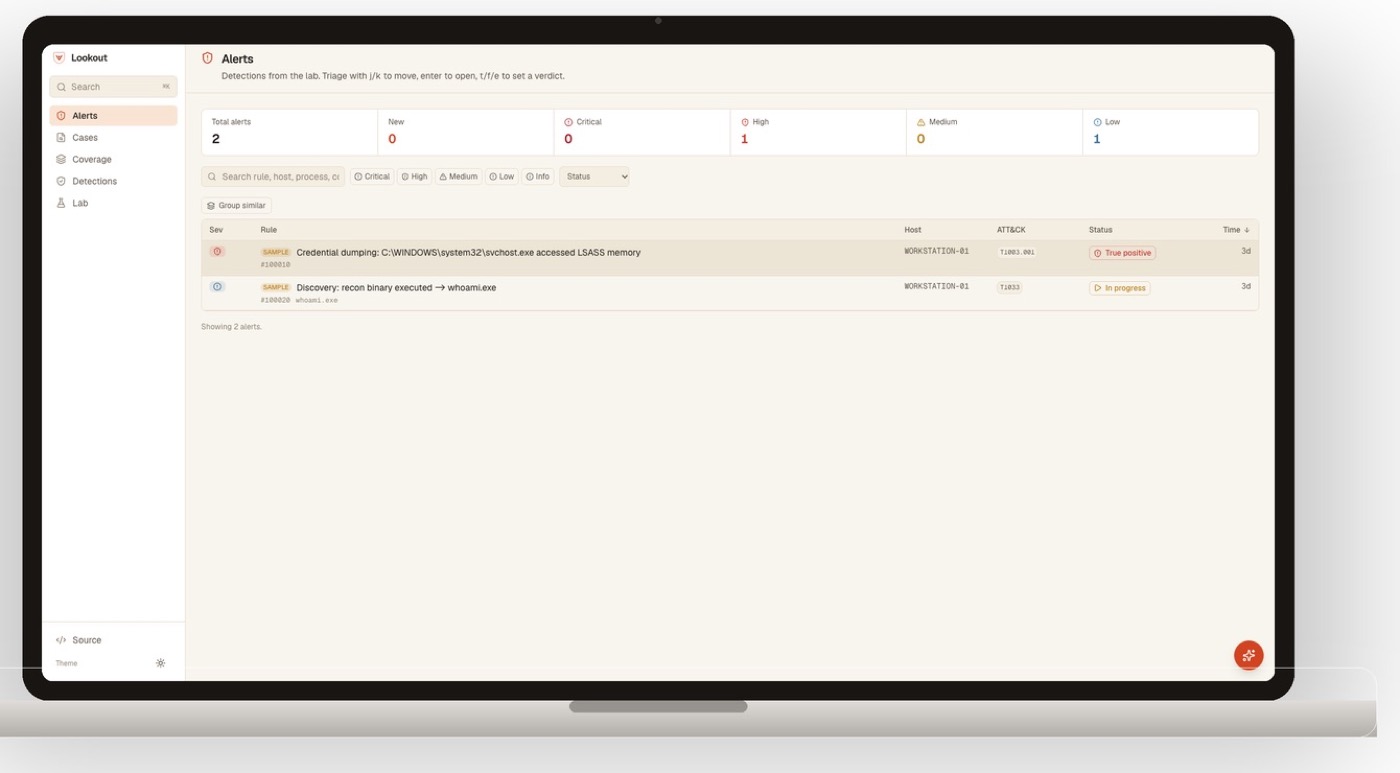
Task: Toggle the Info severity filter
Action: (538, 176)
